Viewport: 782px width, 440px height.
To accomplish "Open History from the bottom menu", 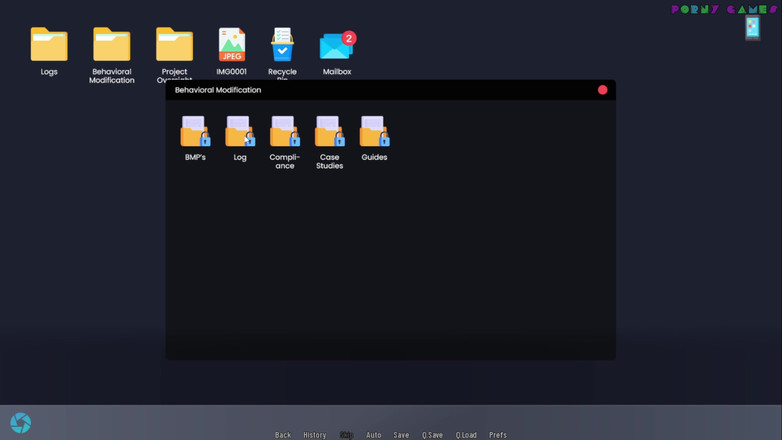I will point(315,435).
